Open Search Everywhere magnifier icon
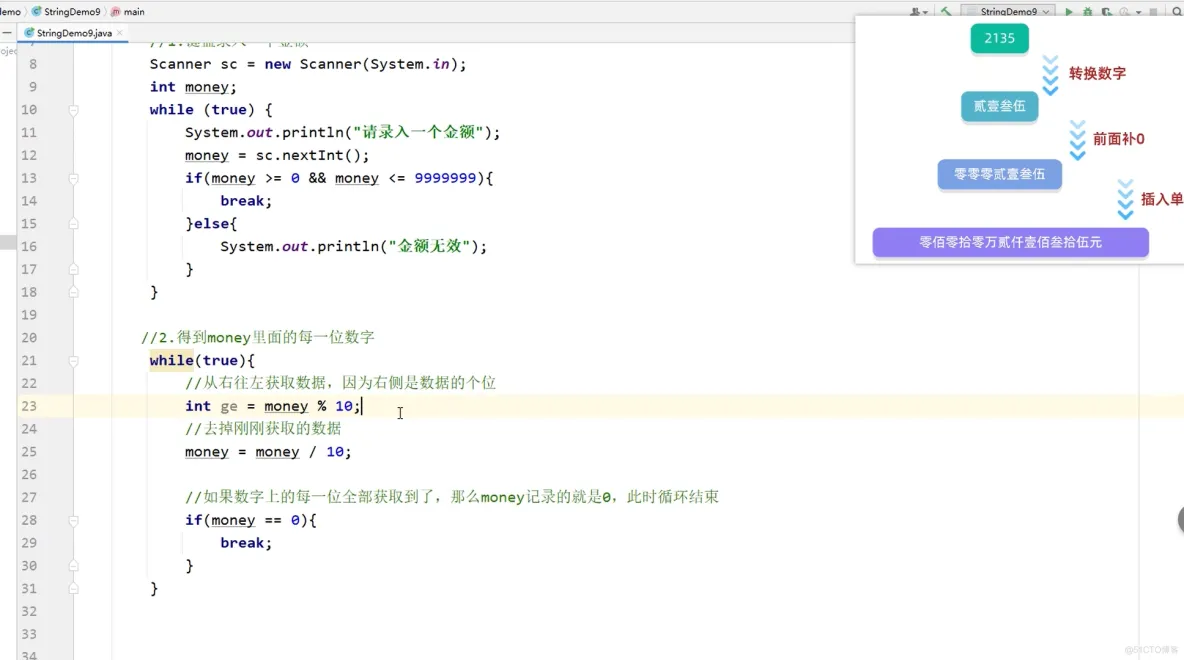Screen dimensions: 1184x660 [1177, 11]
